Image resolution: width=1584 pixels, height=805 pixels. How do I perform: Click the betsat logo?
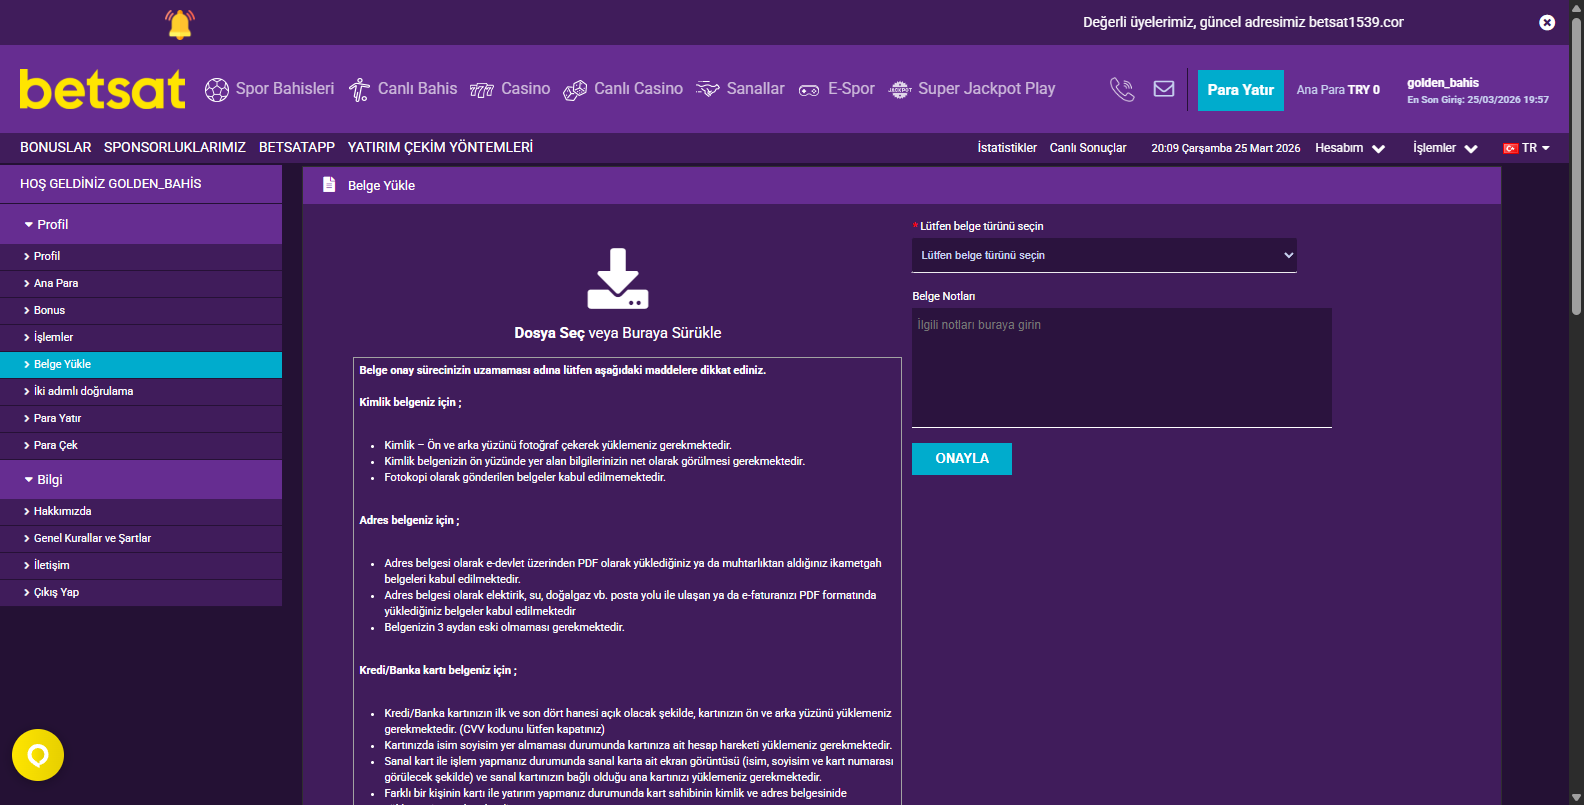[102, 89]
